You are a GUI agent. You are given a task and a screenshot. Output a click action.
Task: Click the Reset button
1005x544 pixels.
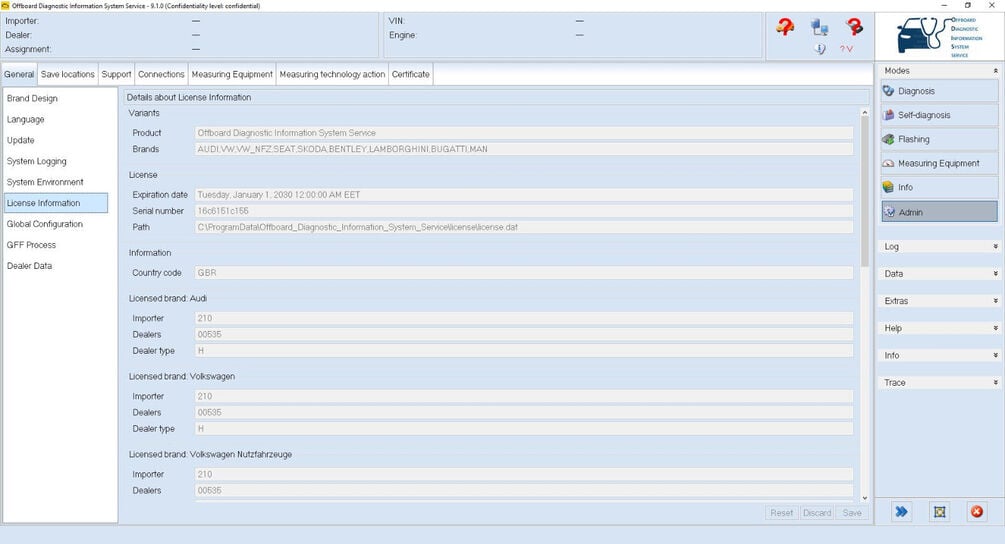pyautogui.click(x=782, y=513)
